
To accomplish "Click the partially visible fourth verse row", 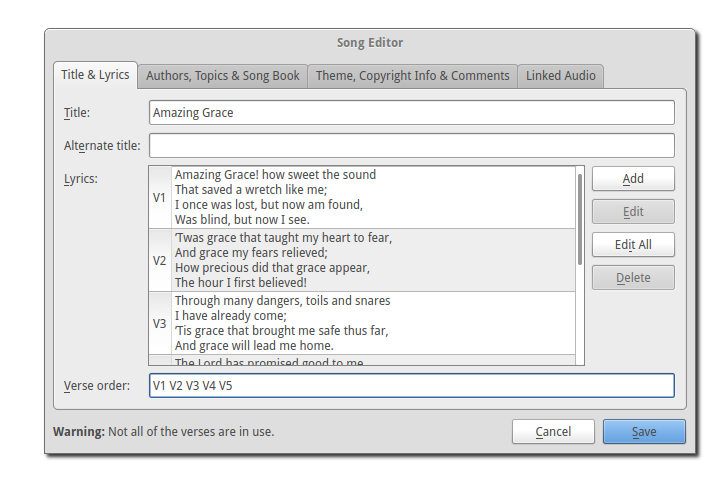I will pyautogui.click(x=372, y=361).
